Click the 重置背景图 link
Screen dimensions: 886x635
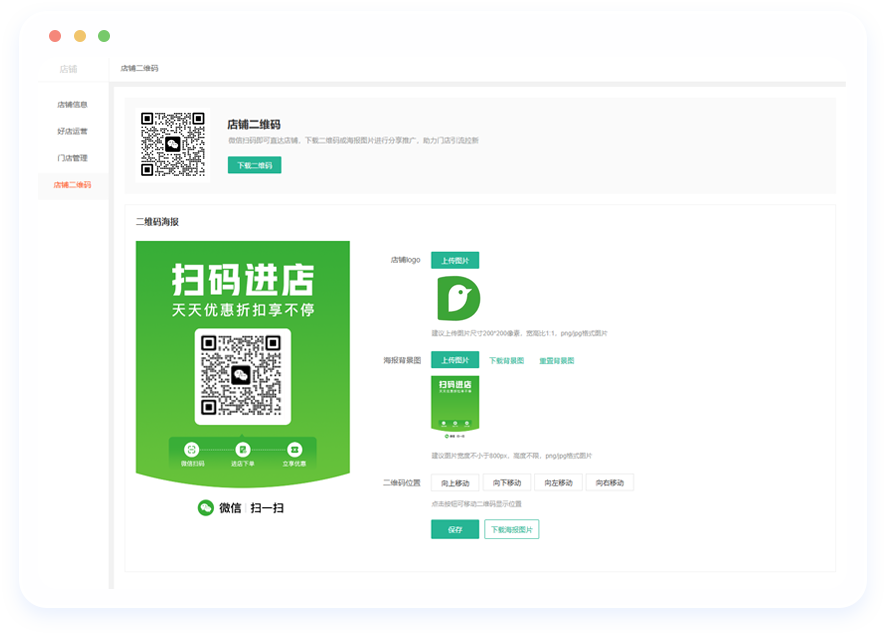556,361
